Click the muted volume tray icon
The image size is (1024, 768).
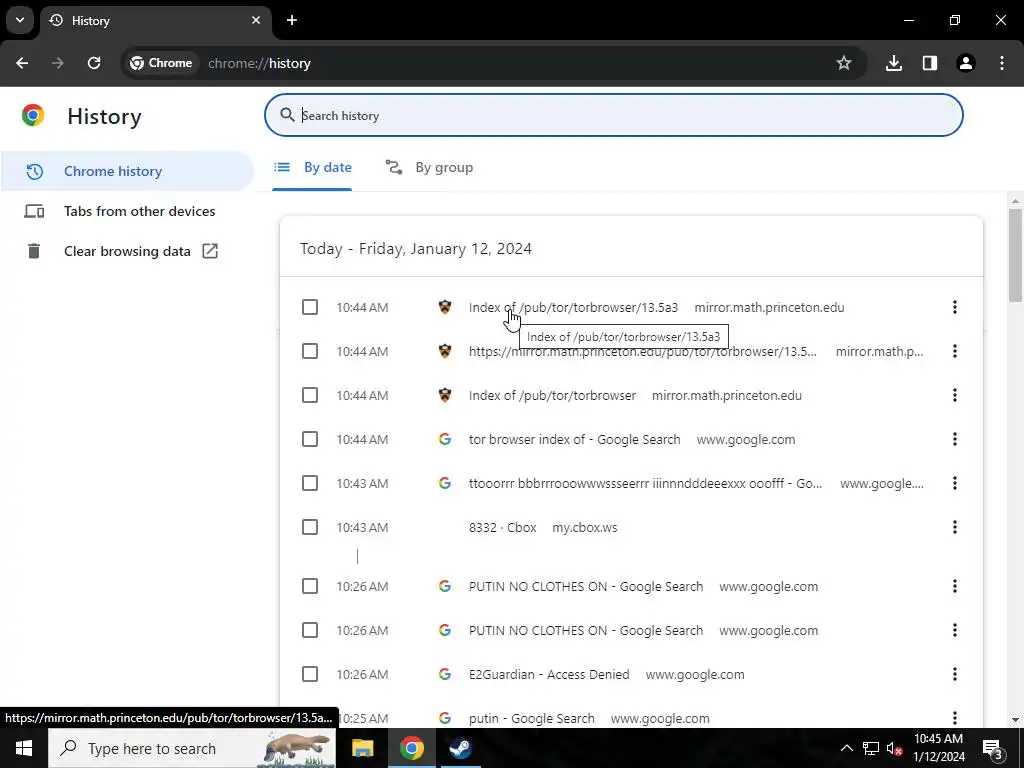click(895, 748)
